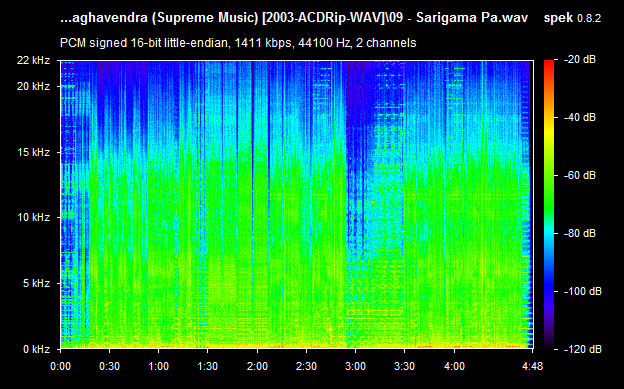624x389 pixels.
Task: Click the 5 kHz frequency label
Action: click(x=36, y=283)
